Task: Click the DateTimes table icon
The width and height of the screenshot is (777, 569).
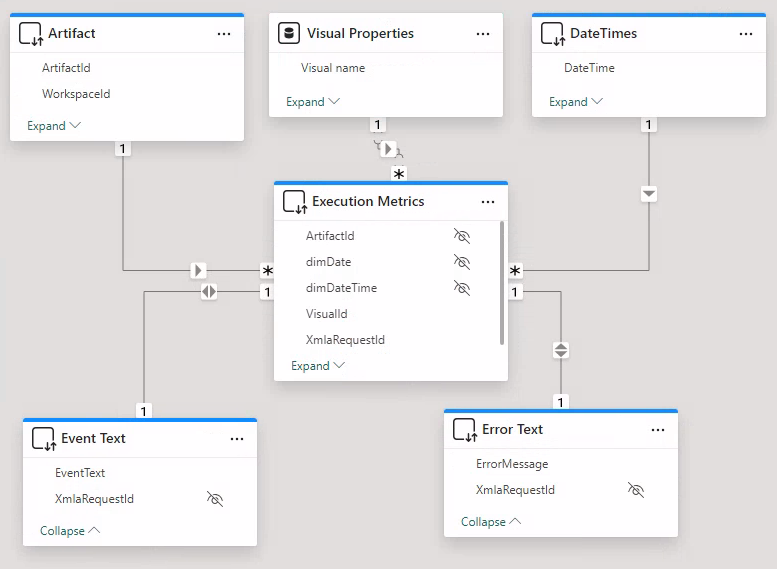Action: 553,34
